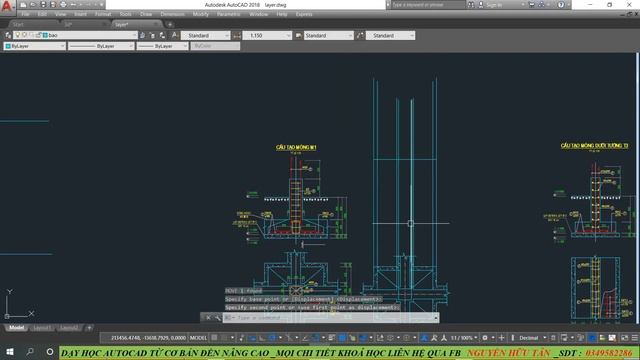The height and width of the screenshot is (360, 640).
Task: Click the Clean Screen icon in status bar
Action: click(625, 338)
